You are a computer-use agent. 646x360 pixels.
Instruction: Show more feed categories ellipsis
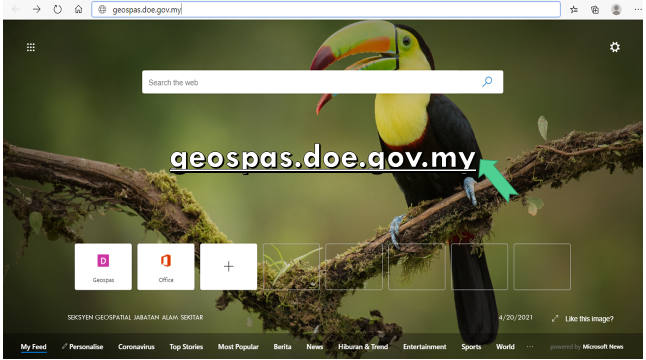530,347
